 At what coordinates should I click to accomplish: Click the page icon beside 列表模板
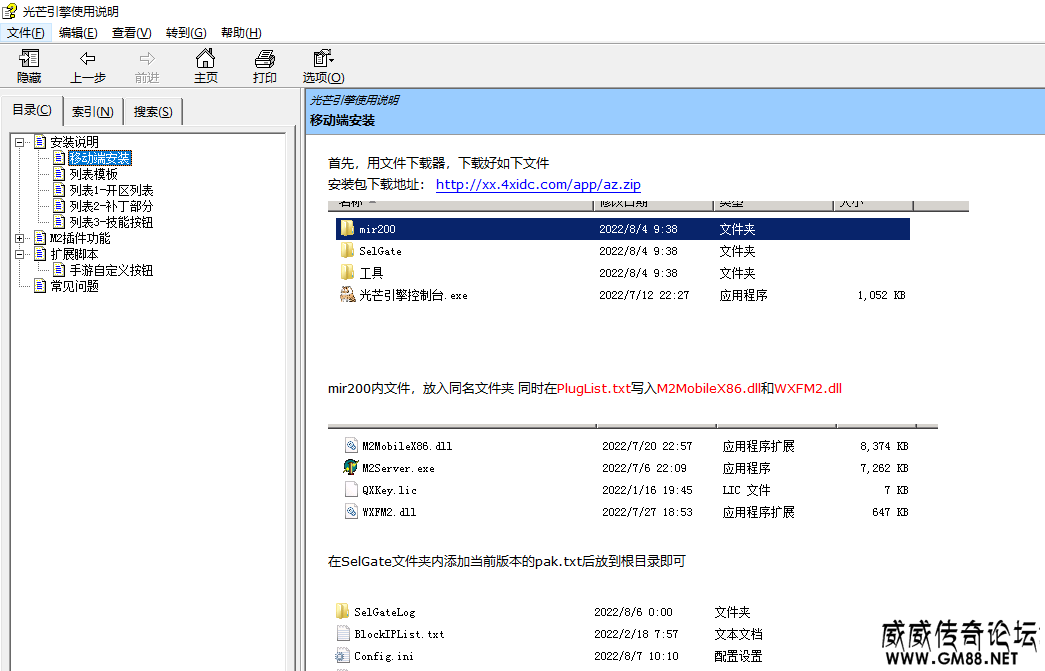coord(59,174)
